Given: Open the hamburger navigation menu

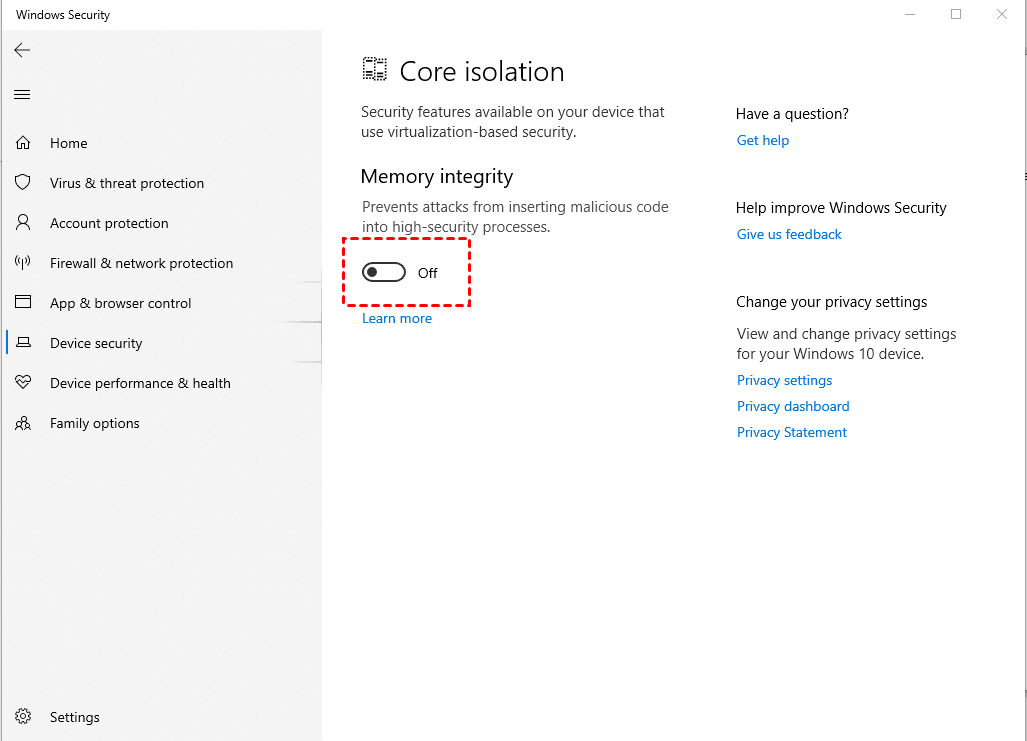Looking at the screenshot, I should click(x=22, y=94).
